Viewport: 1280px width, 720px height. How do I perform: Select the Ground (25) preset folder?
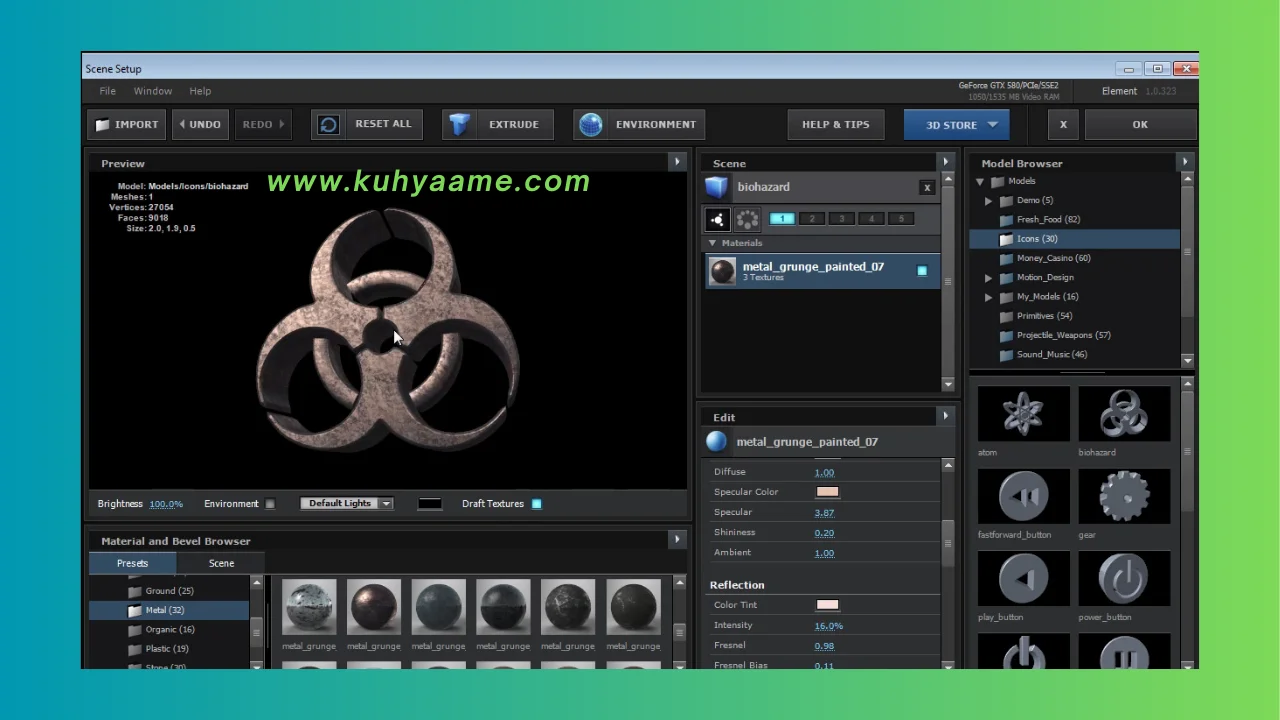pos(161,591)
